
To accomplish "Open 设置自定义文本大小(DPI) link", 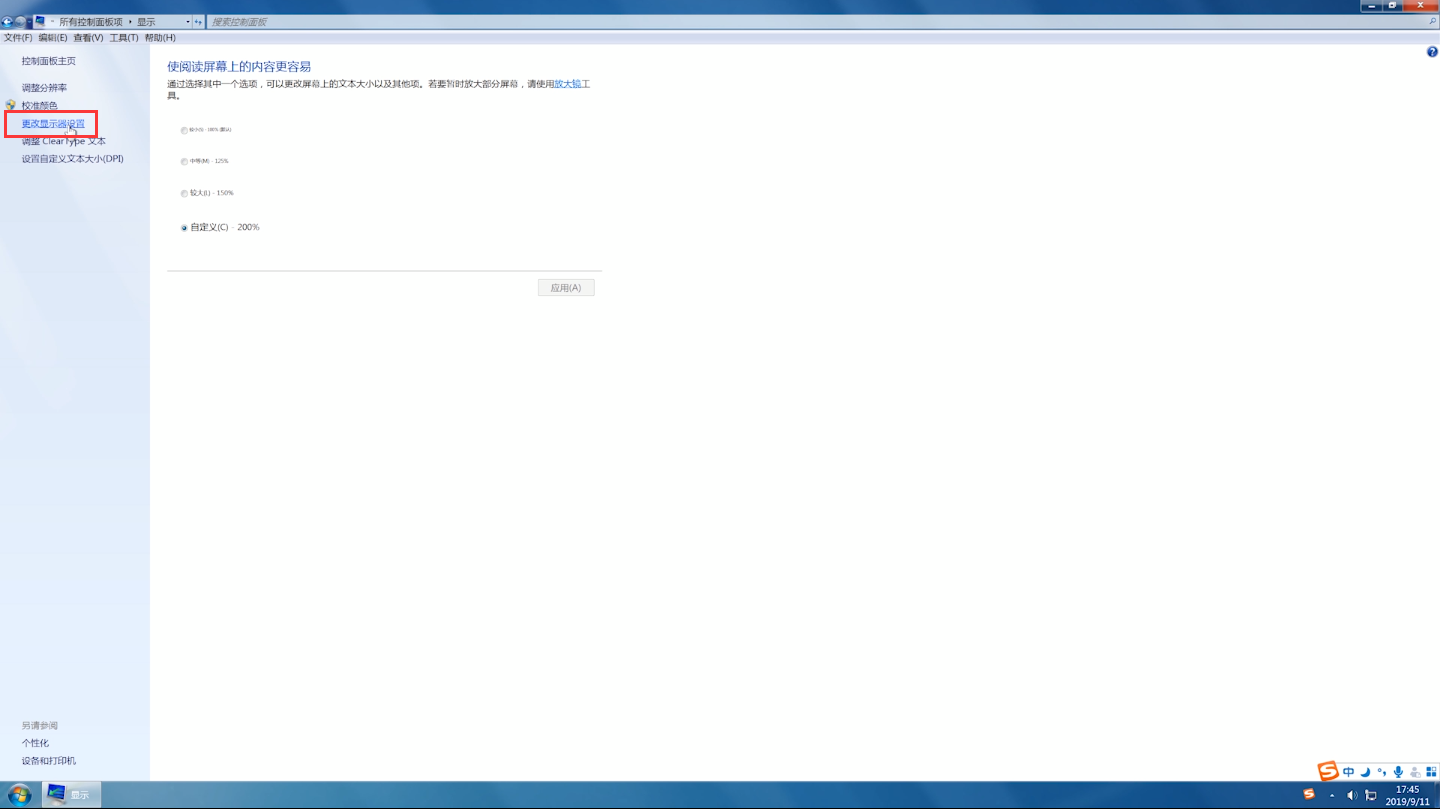I will pos(73,159).
